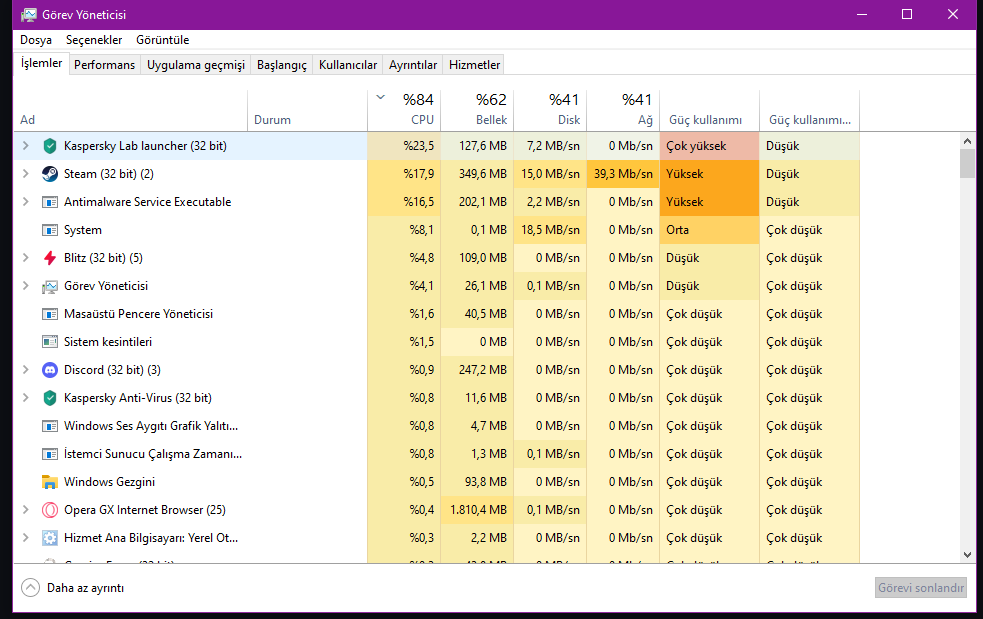
Task: Click the Kaspersky Anti-Virus shield icon
Action: tap(50, 398)
